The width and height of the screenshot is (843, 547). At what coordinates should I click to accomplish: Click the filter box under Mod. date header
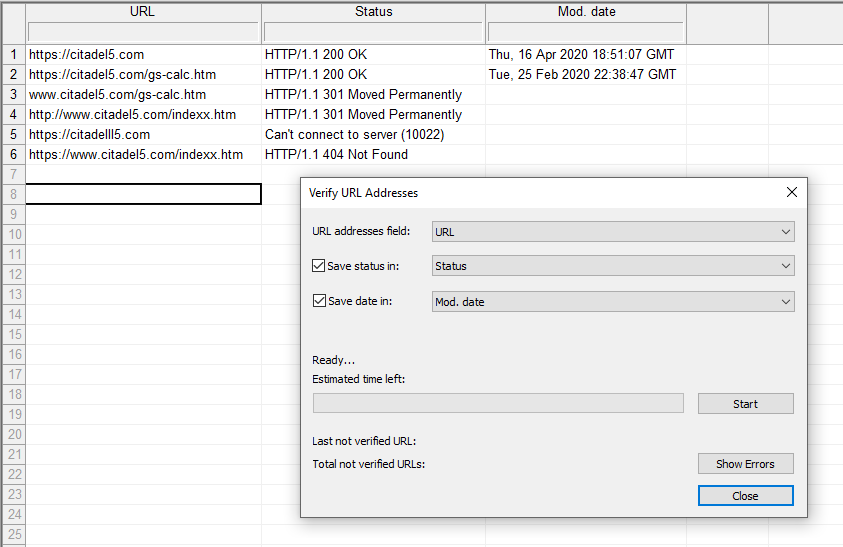click(586, 32)
